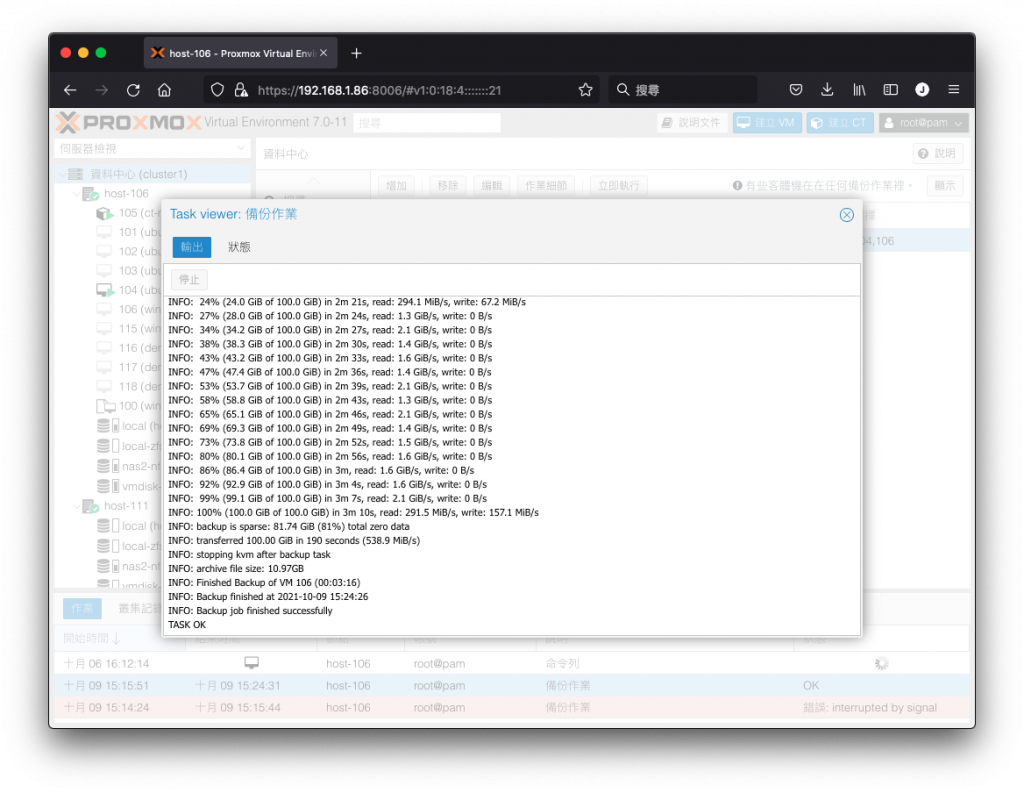Open the browser home page icon
This screenshot has width=1024, height=793.
[x=165, y=90]
